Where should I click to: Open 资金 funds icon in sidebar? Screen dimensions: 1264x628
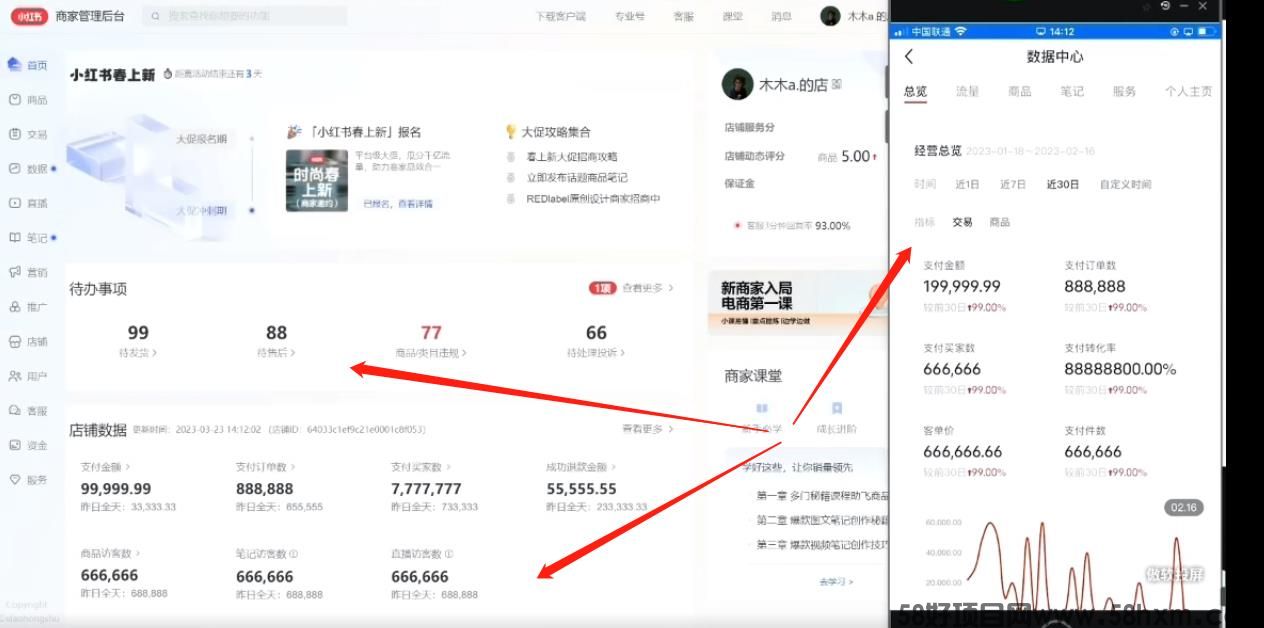(x=14, y=445)
